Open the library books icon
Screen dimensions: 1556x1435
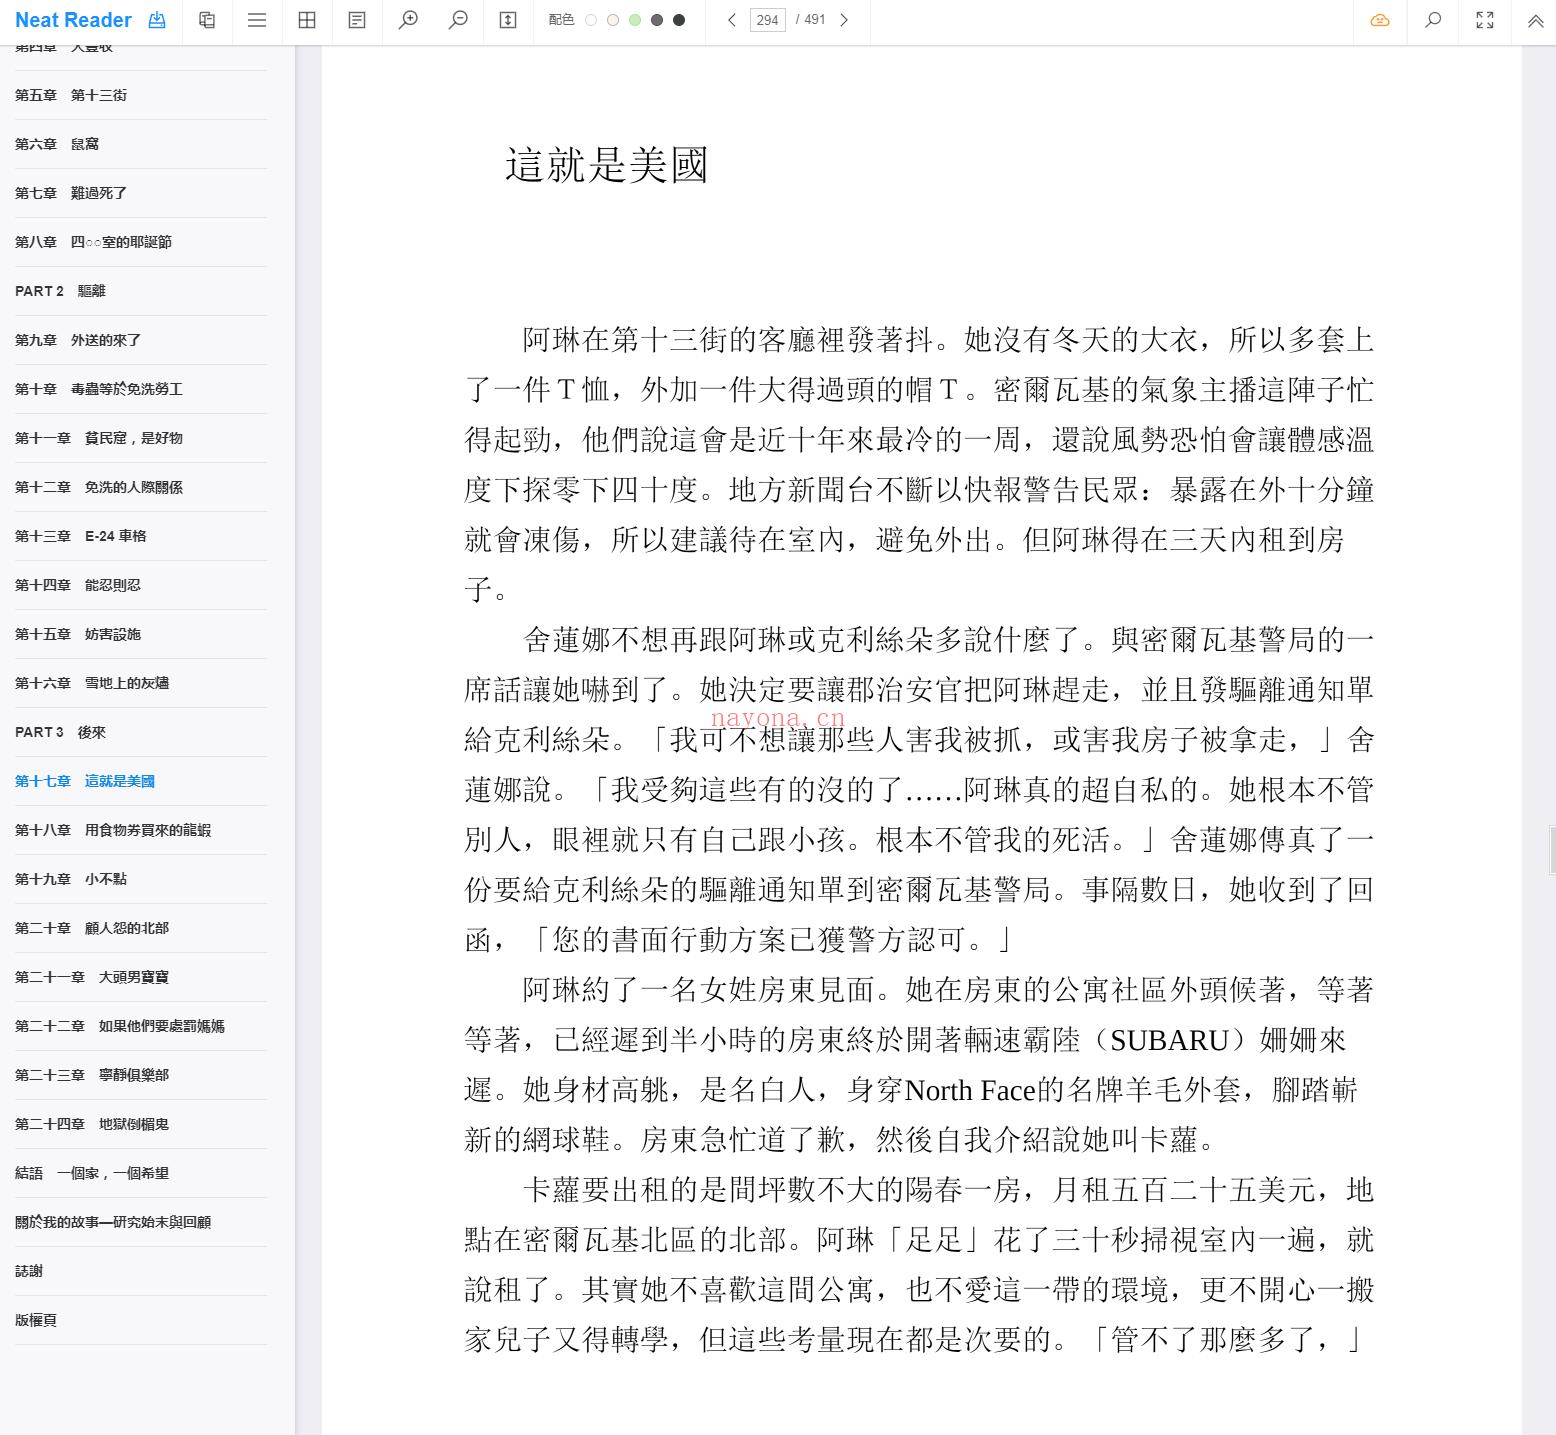(207, 20)
